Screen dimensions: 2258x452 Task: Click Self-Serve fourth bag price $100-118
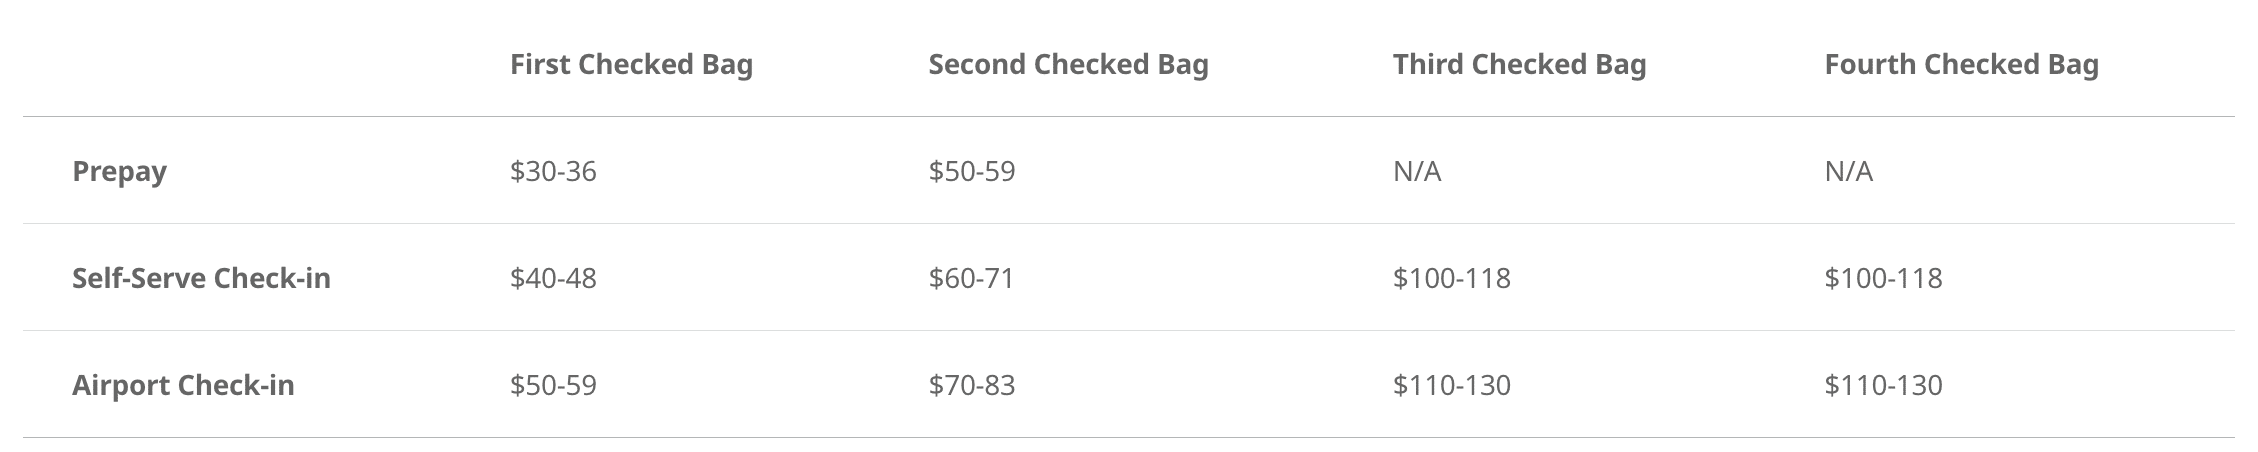point(1883,278)
